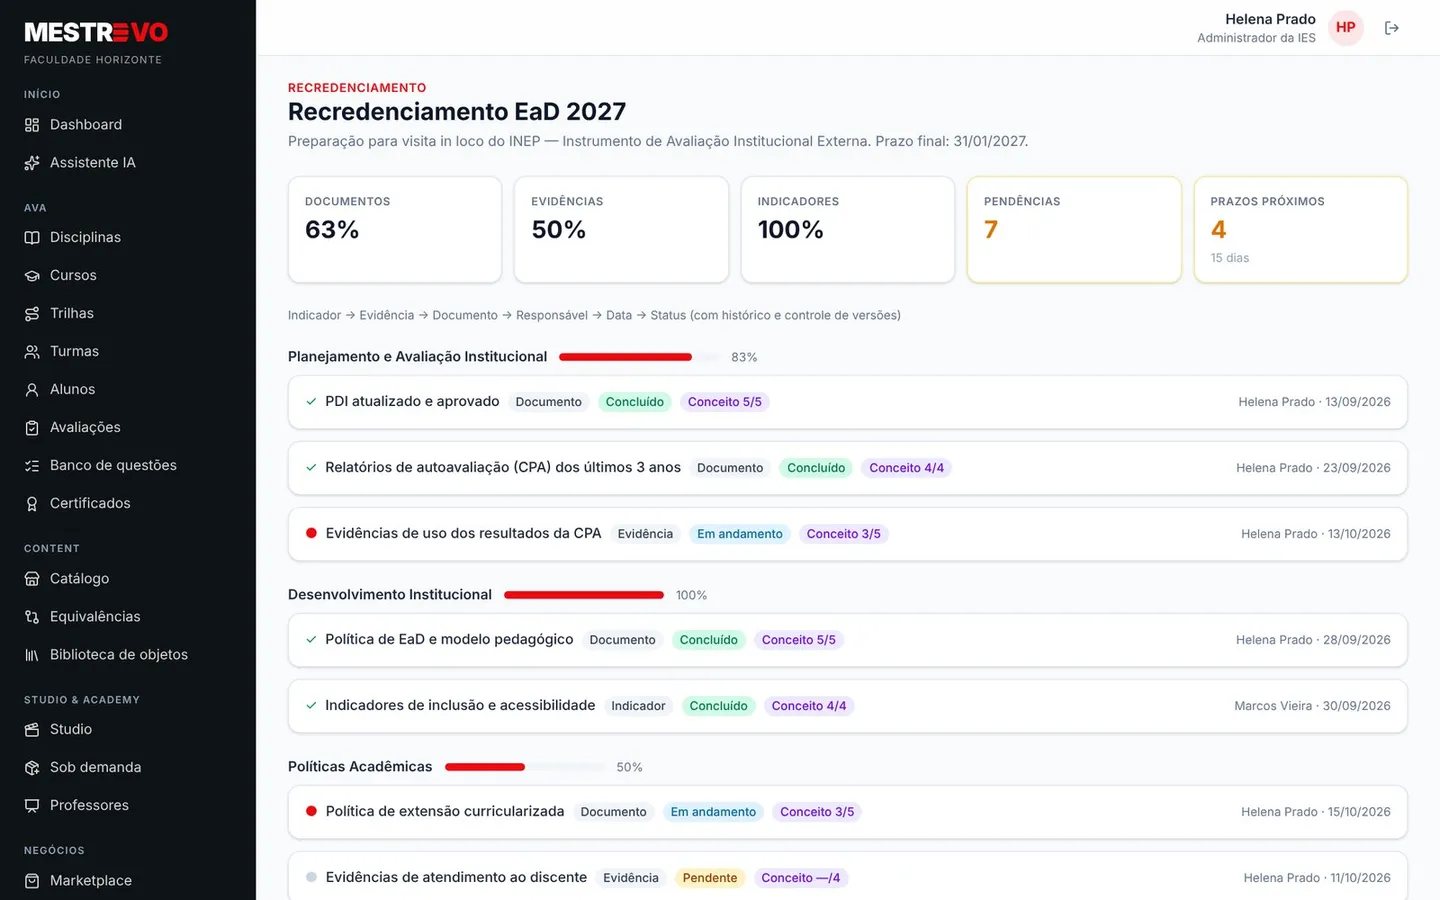Open the Pendências 7 card
This screenshot has width=1440, height=900.
coord(1074,230)
